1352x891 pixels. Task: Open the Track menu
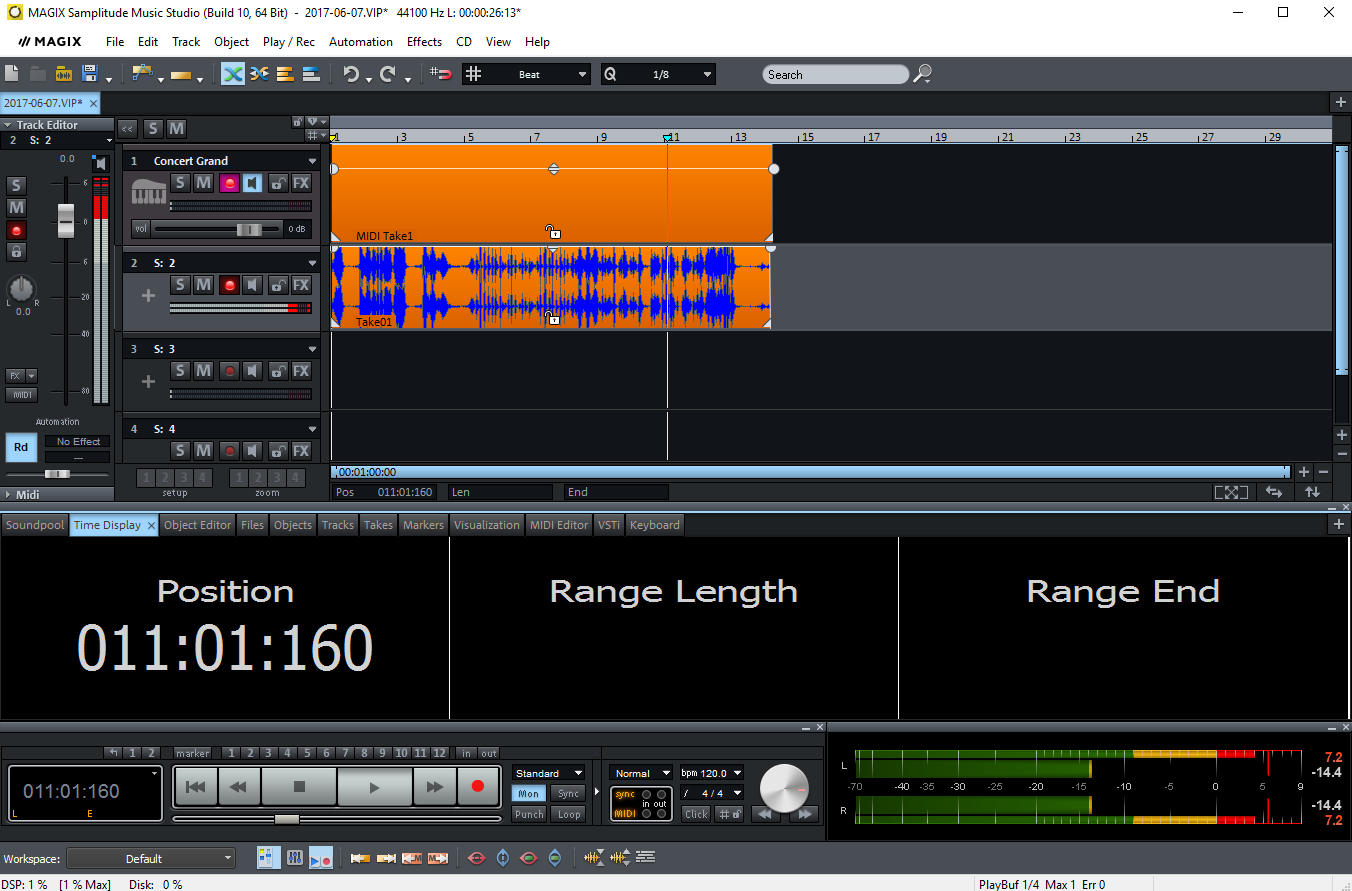tap(186, 42)
